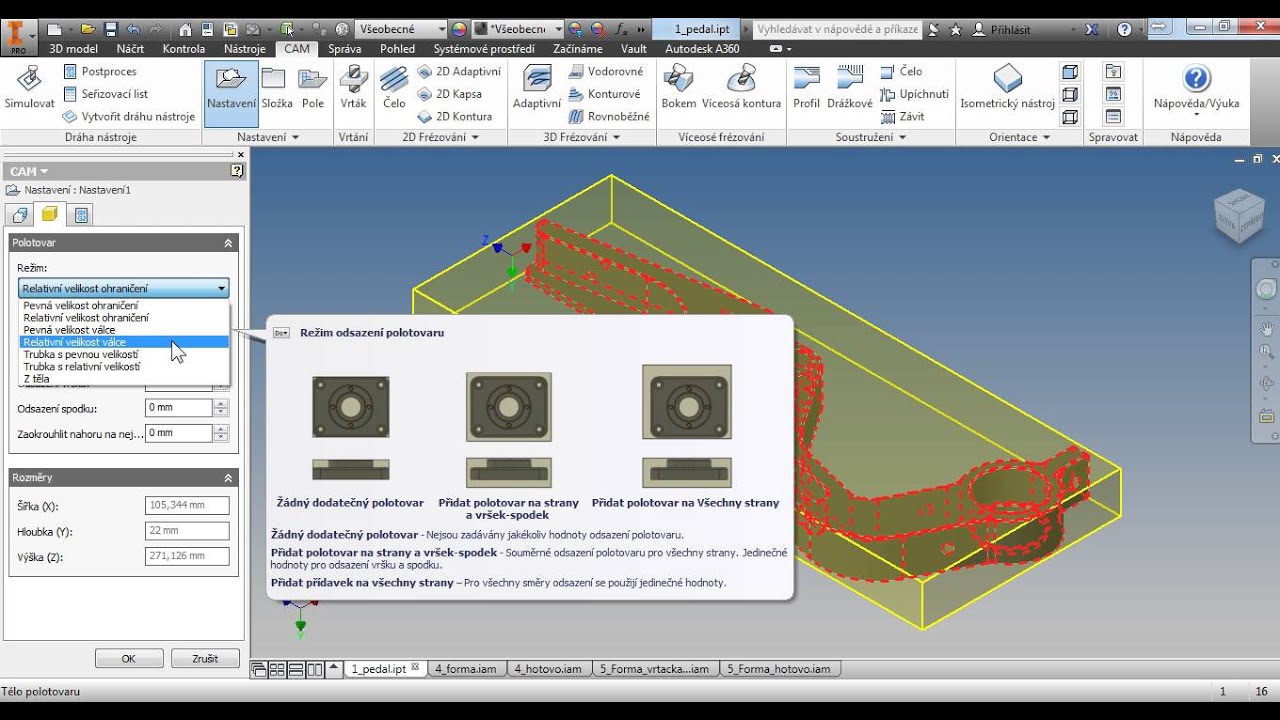Choose 2D Kontura operation
Viewport: 1280px width, 720px height.
[455, 116]
